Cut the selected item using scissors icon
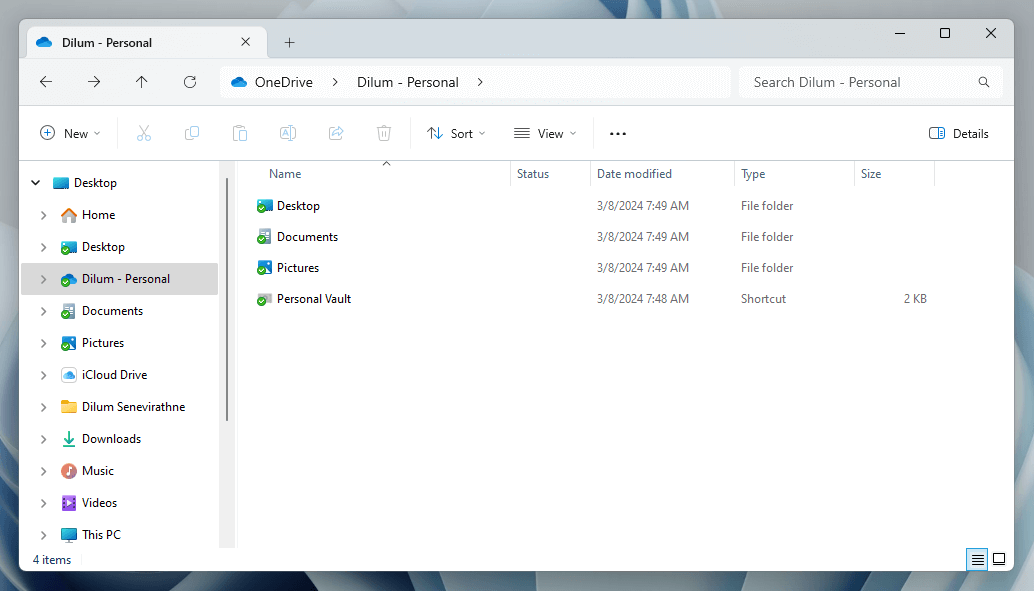 [x=143, y=133]
